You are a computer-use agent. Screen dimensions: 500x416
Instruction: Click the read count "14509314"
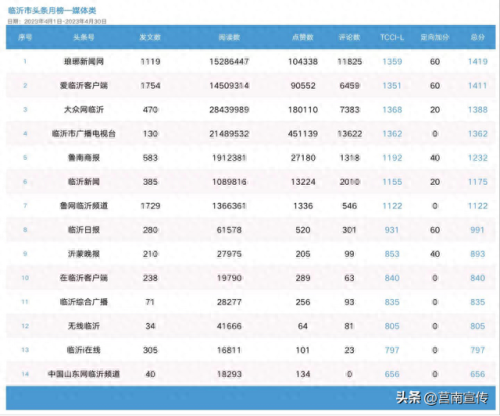(x=229, y=86)
